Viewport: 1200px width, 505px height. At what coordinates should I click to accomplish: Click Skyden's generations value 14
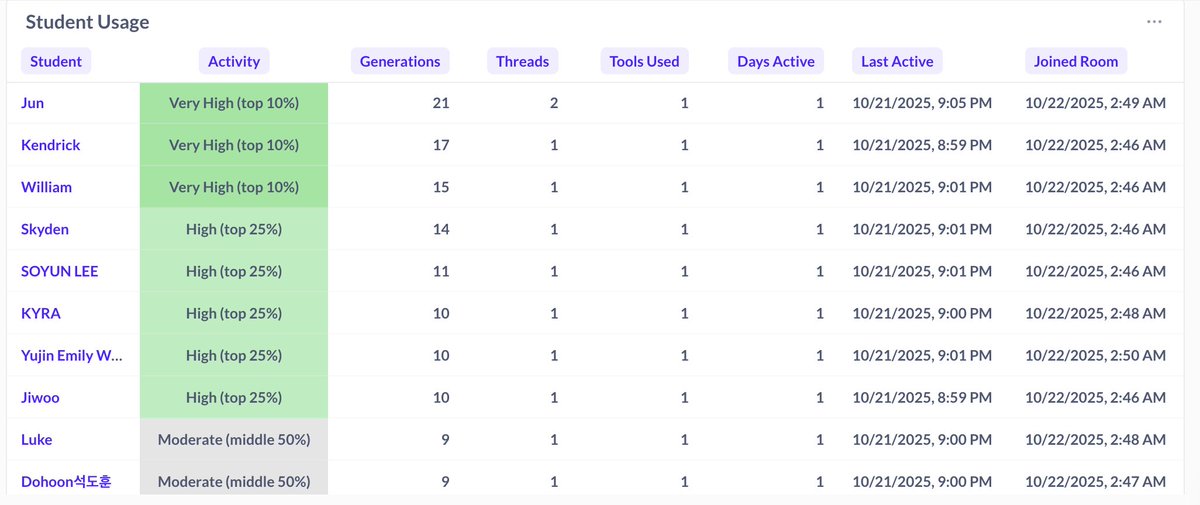[x=441, y=229]
